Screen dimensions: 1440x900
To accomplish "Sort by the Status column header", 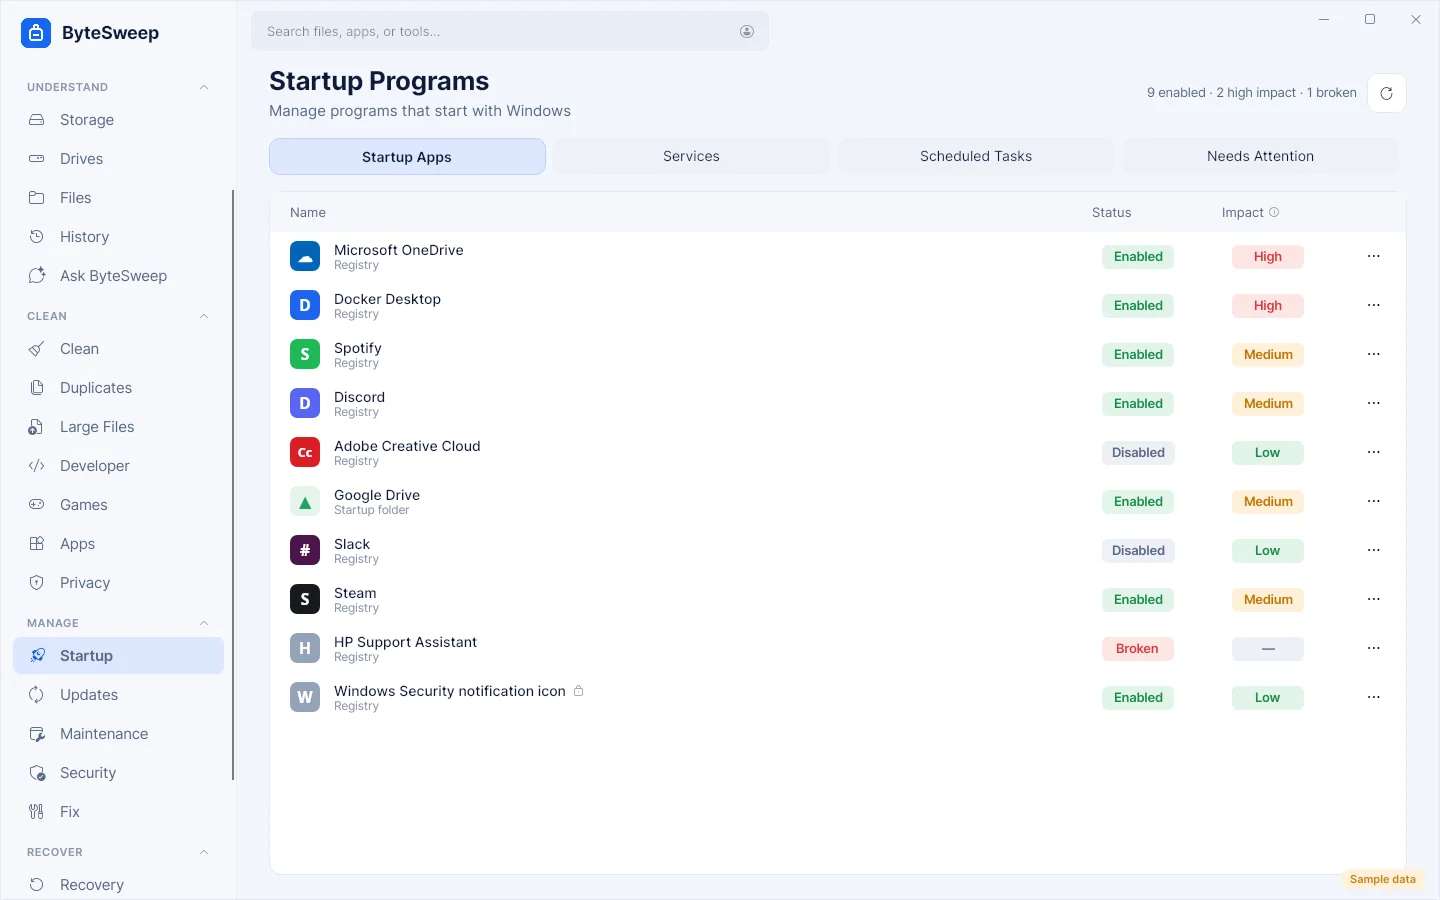I will (1111, 213).
